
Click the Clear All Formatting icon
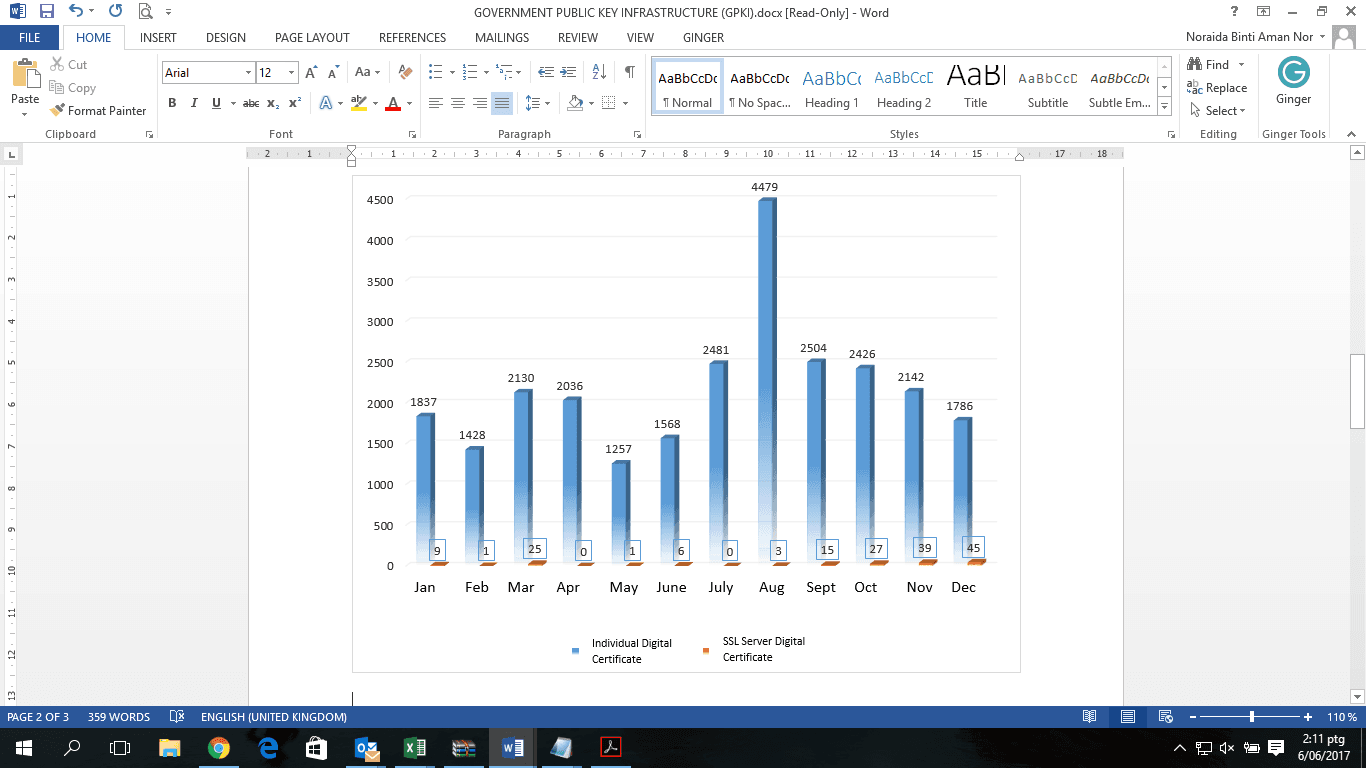click(405, 72)
